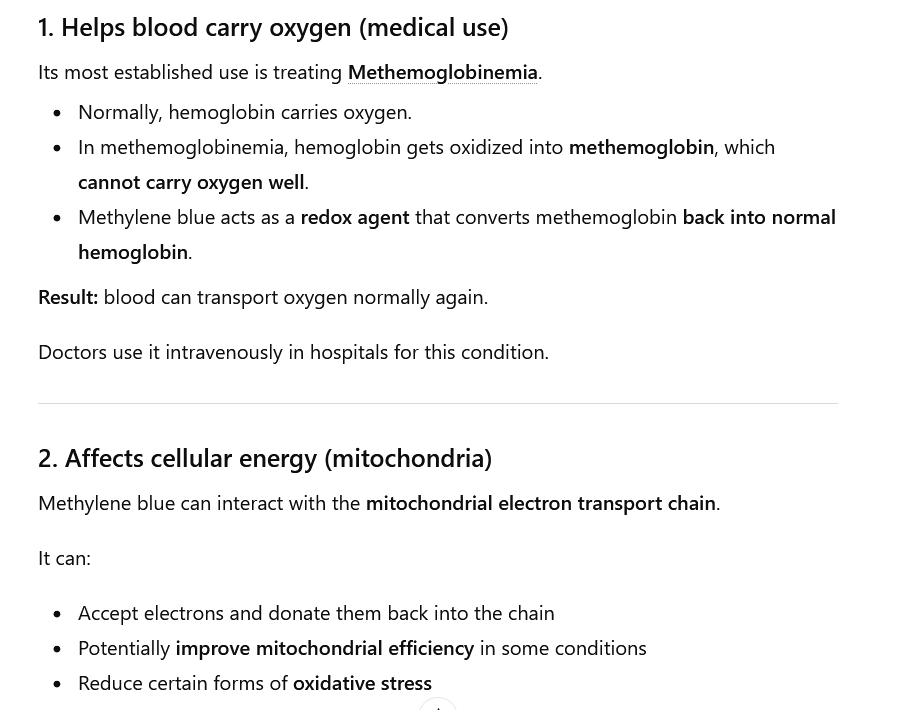Click the bold word 'methemoglobin'
Viewport: 923px width, 710px height.
click(641, 147)
